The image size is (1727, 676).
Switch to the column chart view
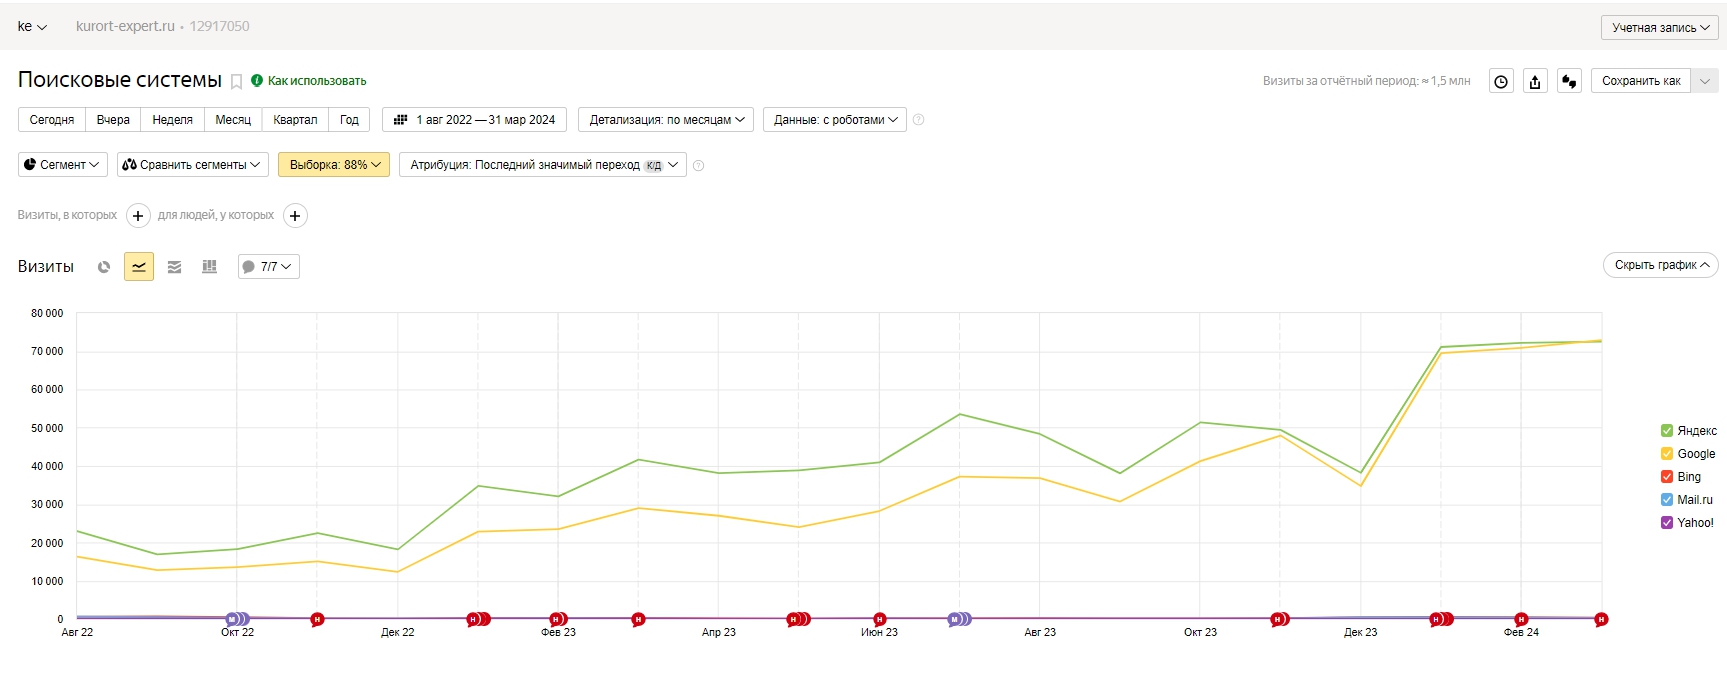point(209,267)
